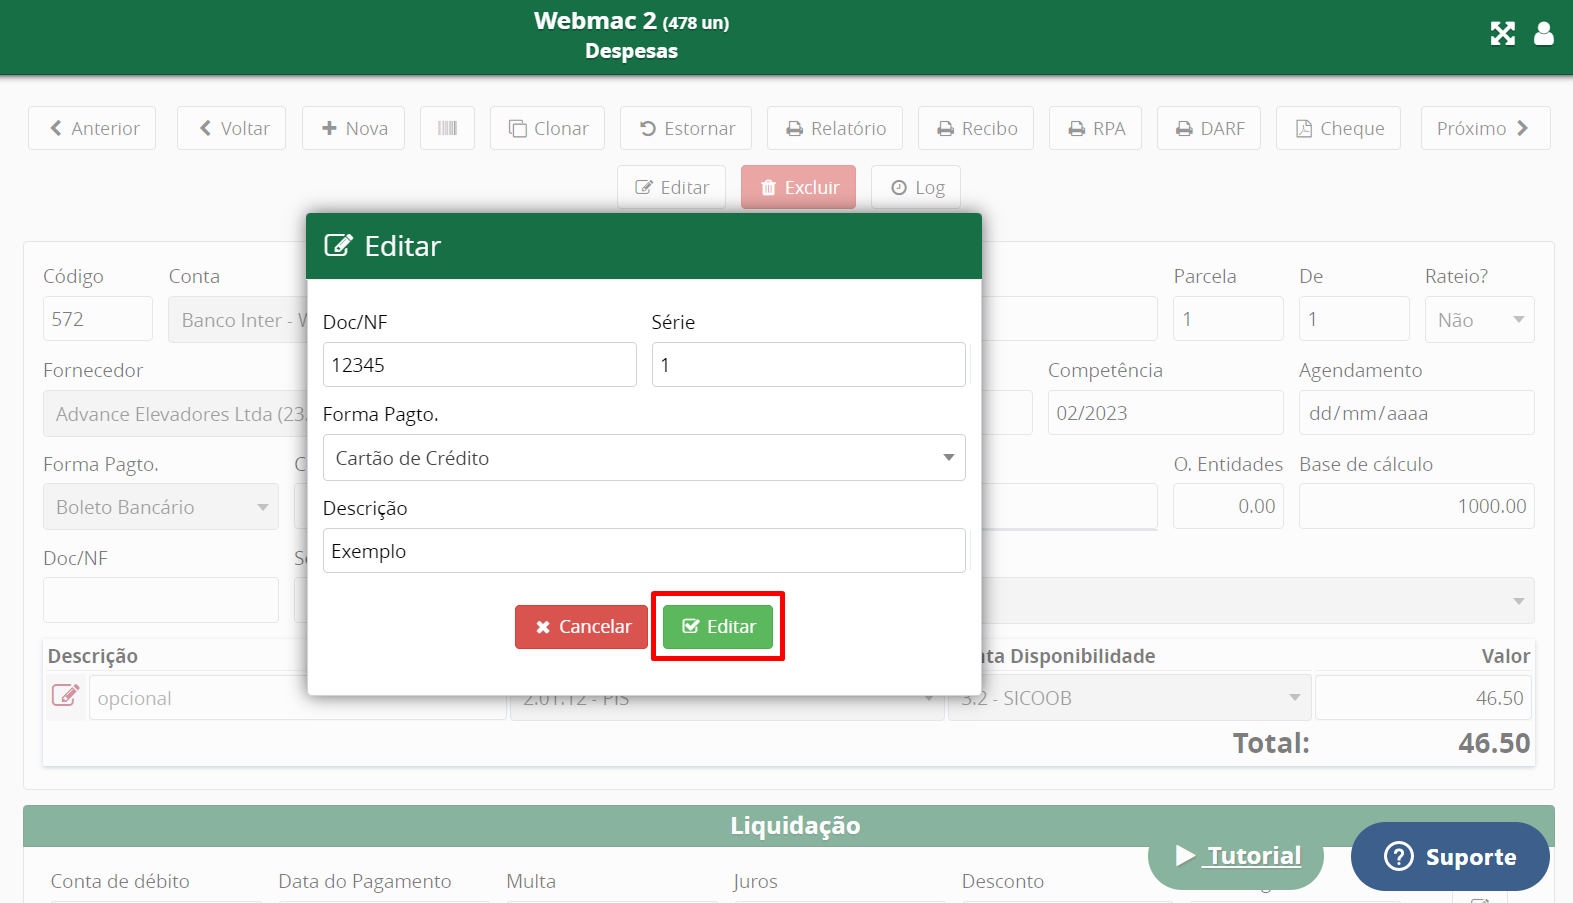Cancel the edit dialog
Viewport: 1573px width, 903px height.
point(581,627)
